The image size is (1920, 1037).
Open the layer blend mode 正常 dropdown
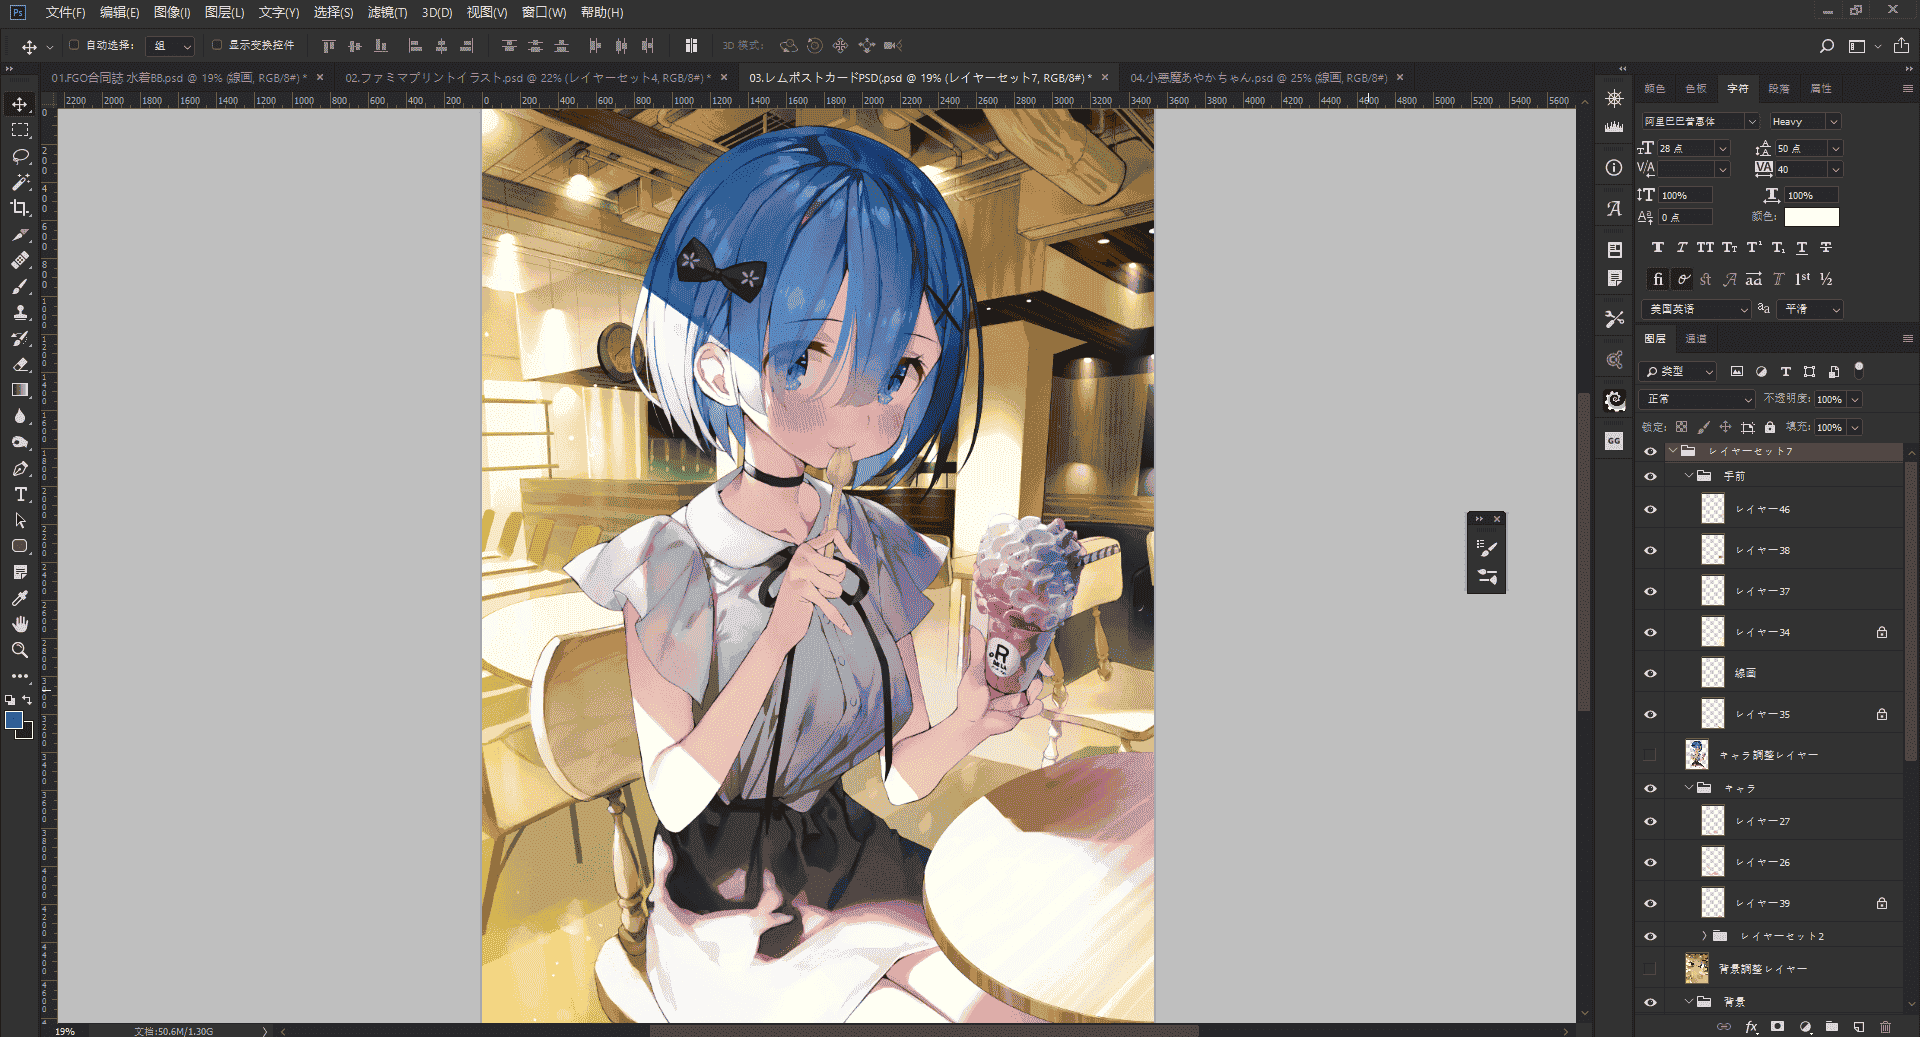click(1698, 399)
